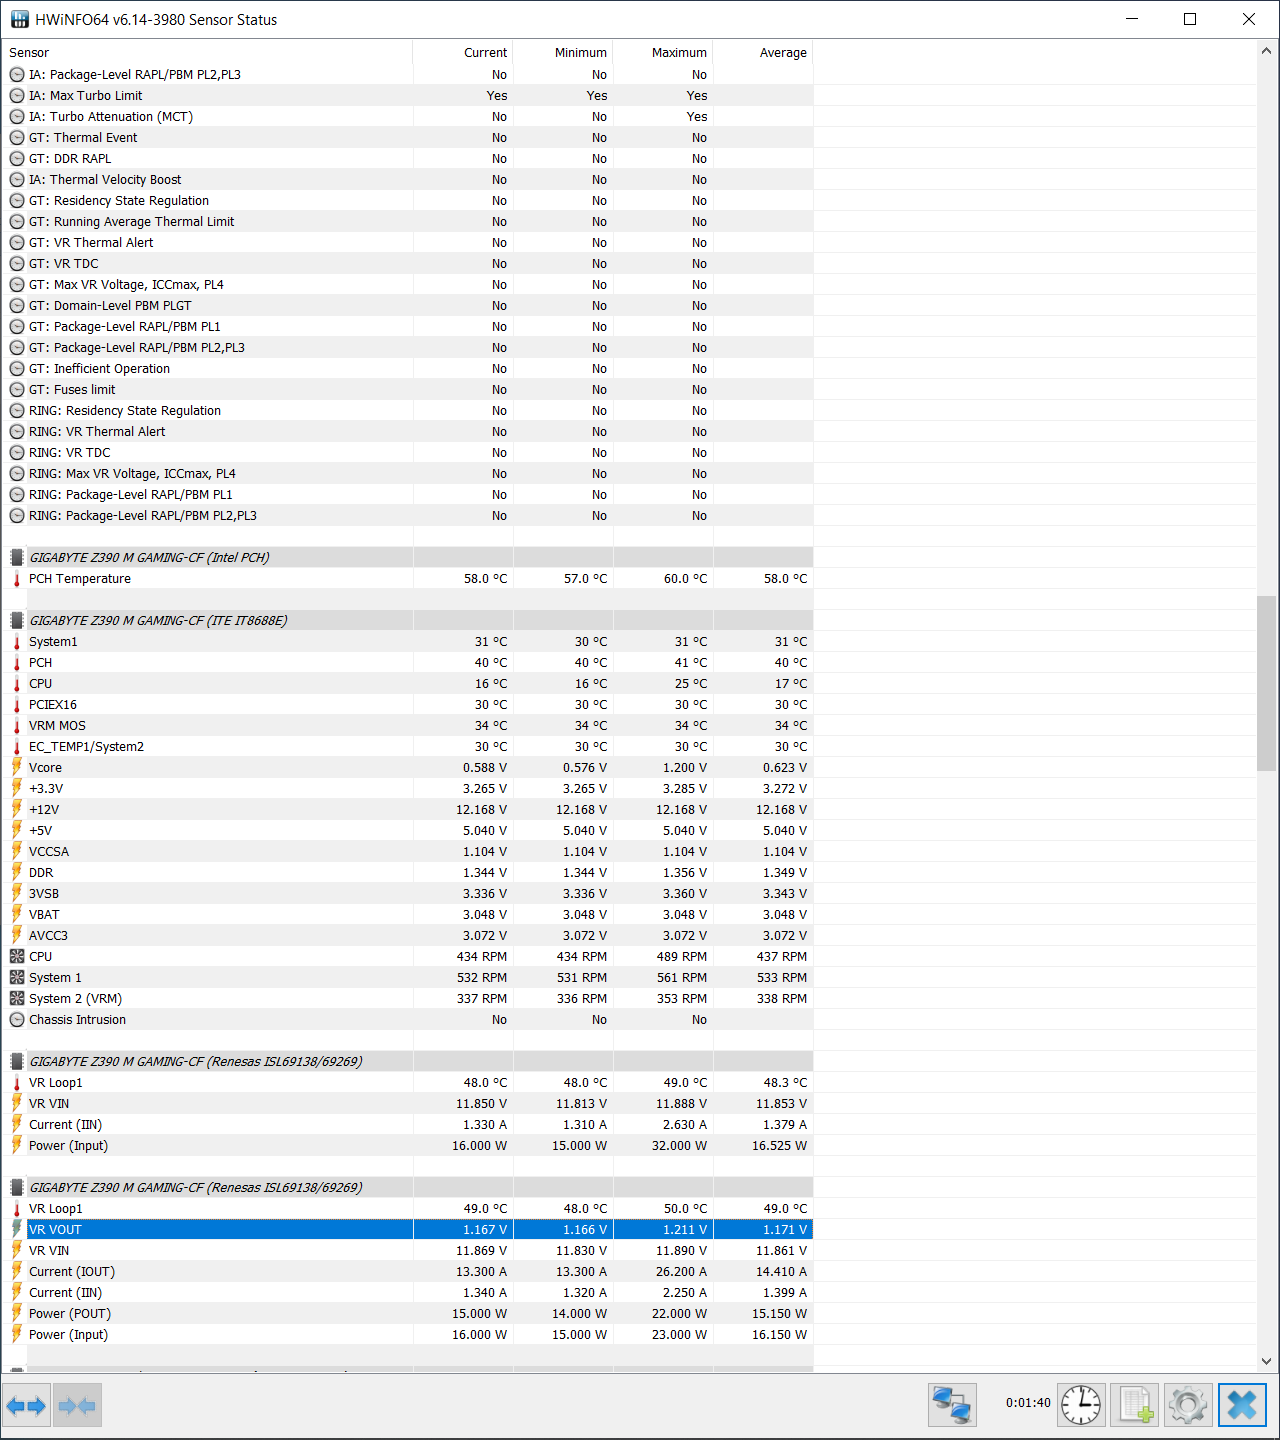Click the Sensor column header

pyautogui.click(x=207, y=53)
